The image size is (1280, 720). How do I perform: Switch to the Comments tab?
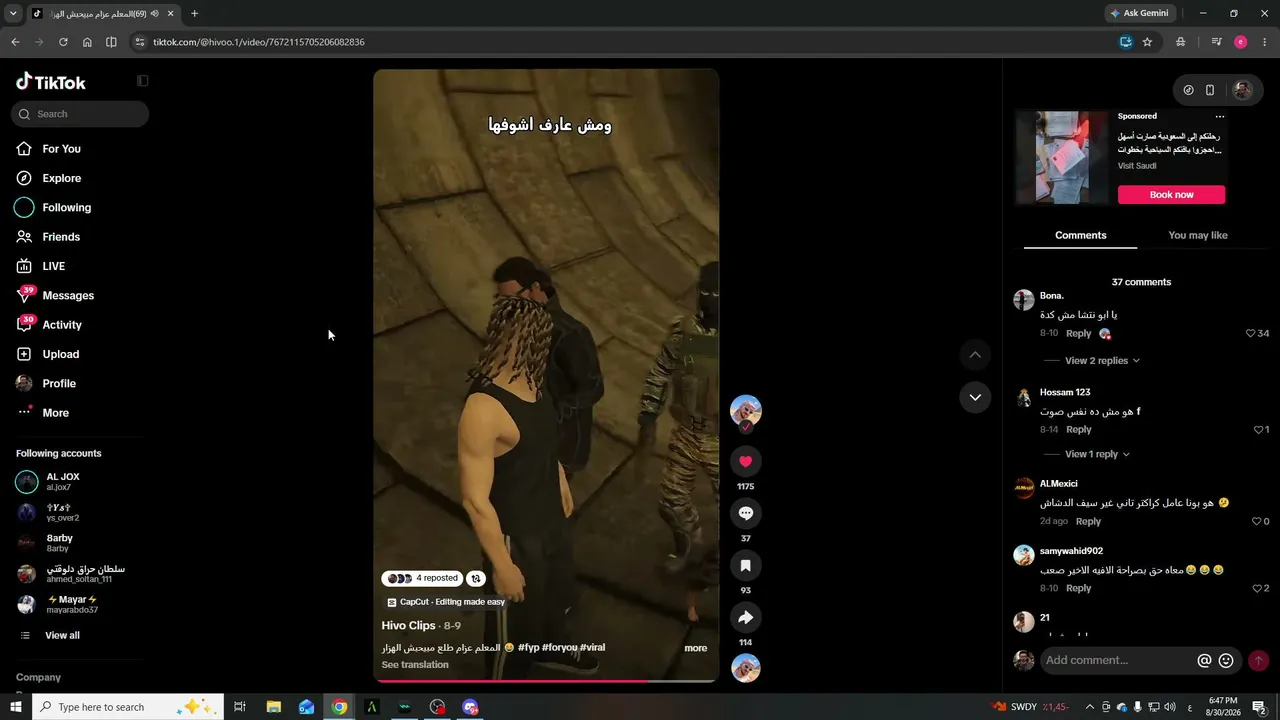(x=1080, y=236)
